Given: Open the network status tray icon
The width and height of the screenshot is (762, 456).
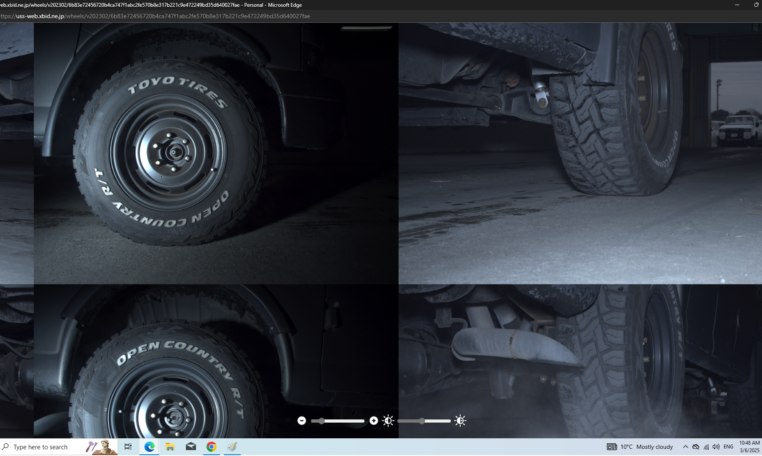Looking at the screenshot, I should pyautogui.click(x=706, y=447).
